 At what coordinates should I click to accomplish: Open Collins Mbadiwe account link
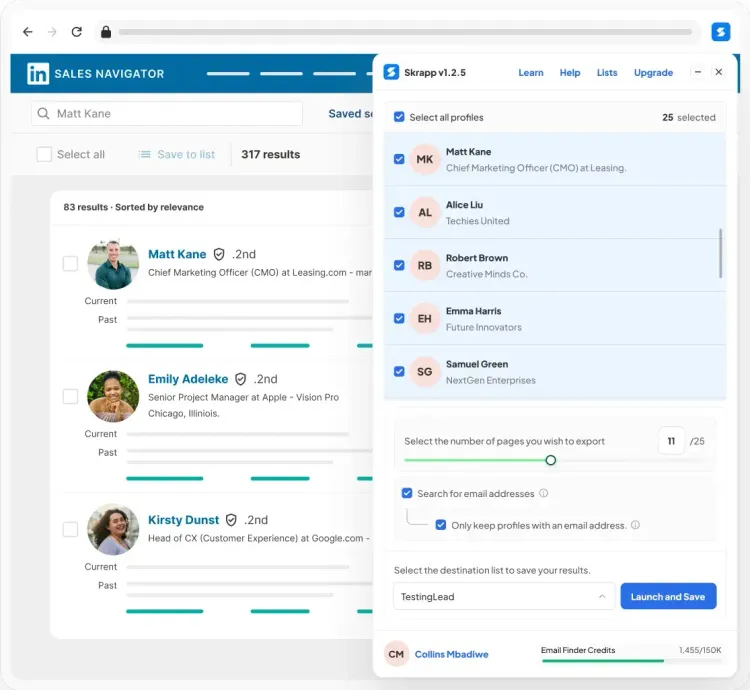point(452,654)
